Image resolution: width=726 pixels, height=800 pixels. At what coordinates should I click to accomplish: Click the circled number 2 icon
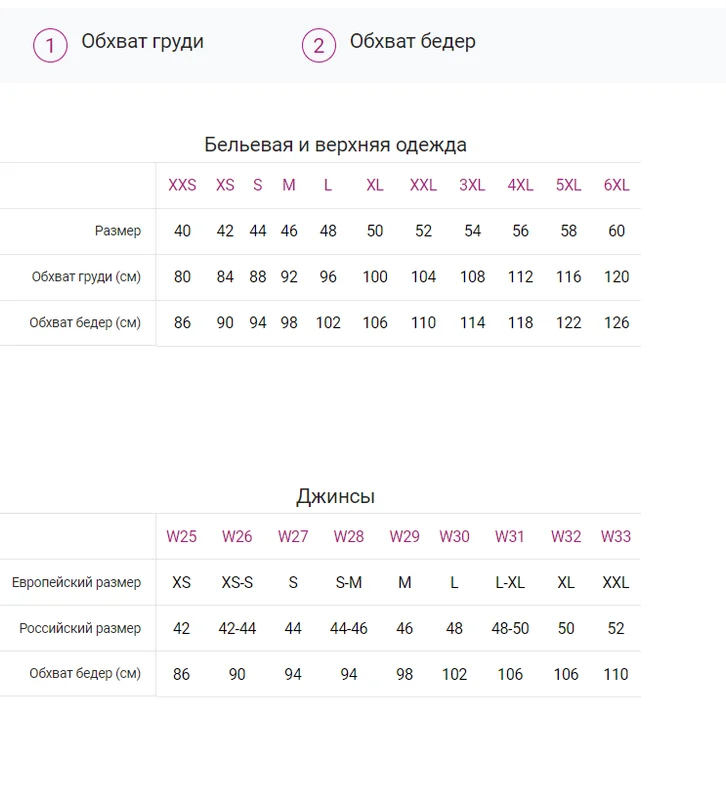(318, 45)
